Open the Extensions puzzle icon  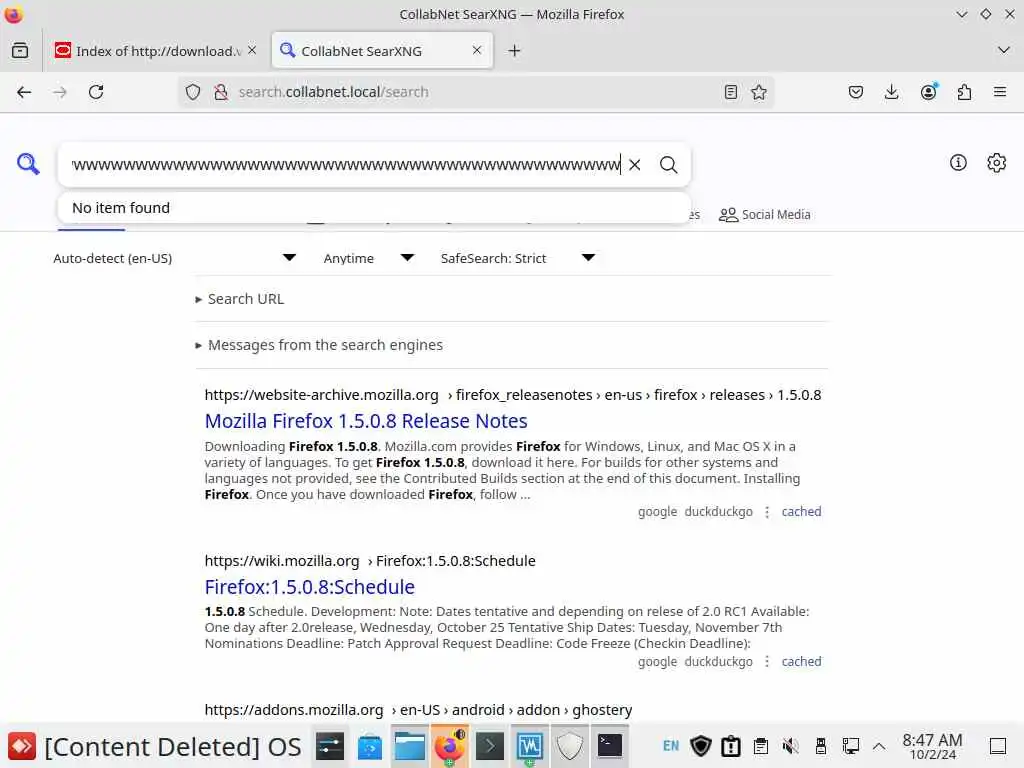pyautogui.click(x=965, y=92)
